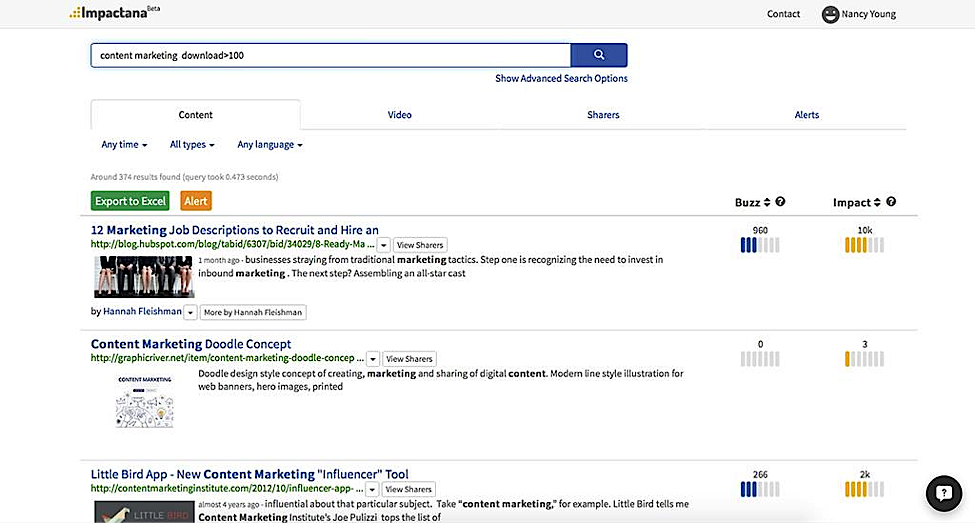
Task: Switch to the Video tab
Action: coord(399,114)
